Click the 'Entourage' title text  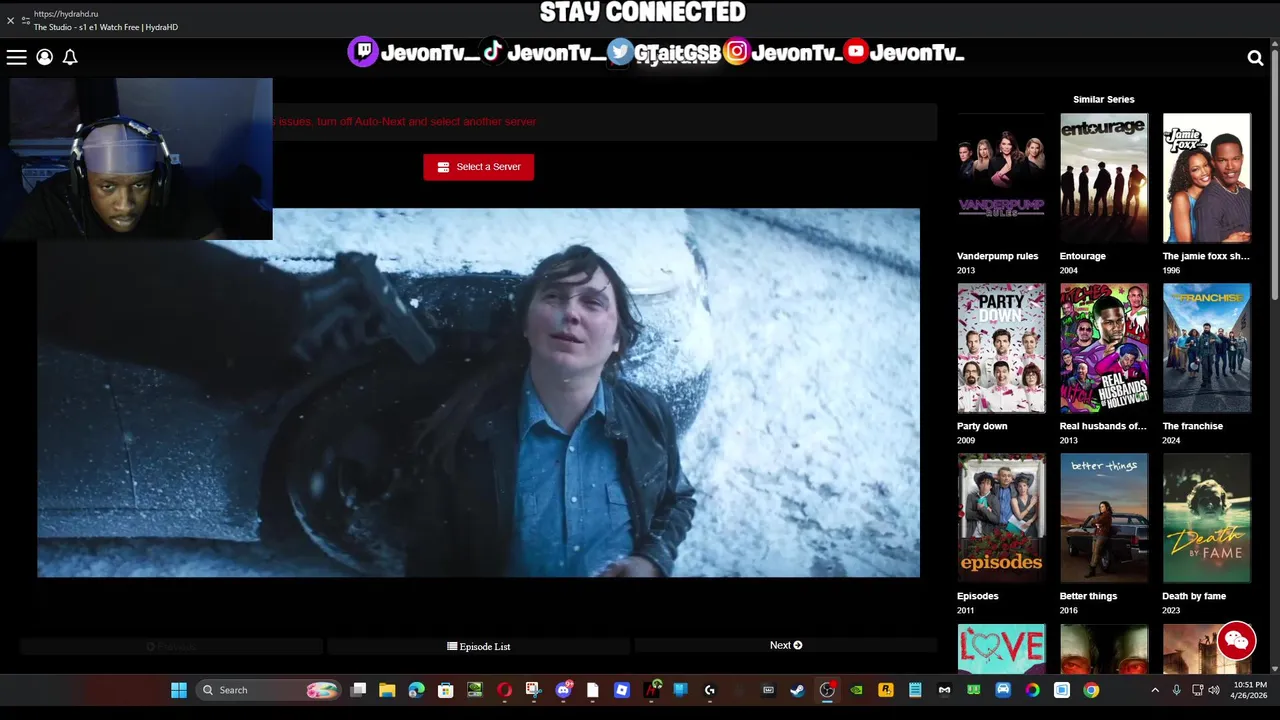1082,256
